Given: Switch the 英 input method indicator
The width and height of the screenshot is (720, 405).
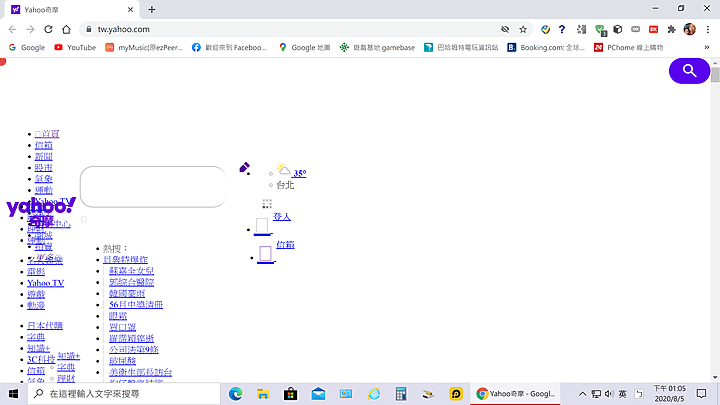Looking at the screenshot, I should click(623, 394).
